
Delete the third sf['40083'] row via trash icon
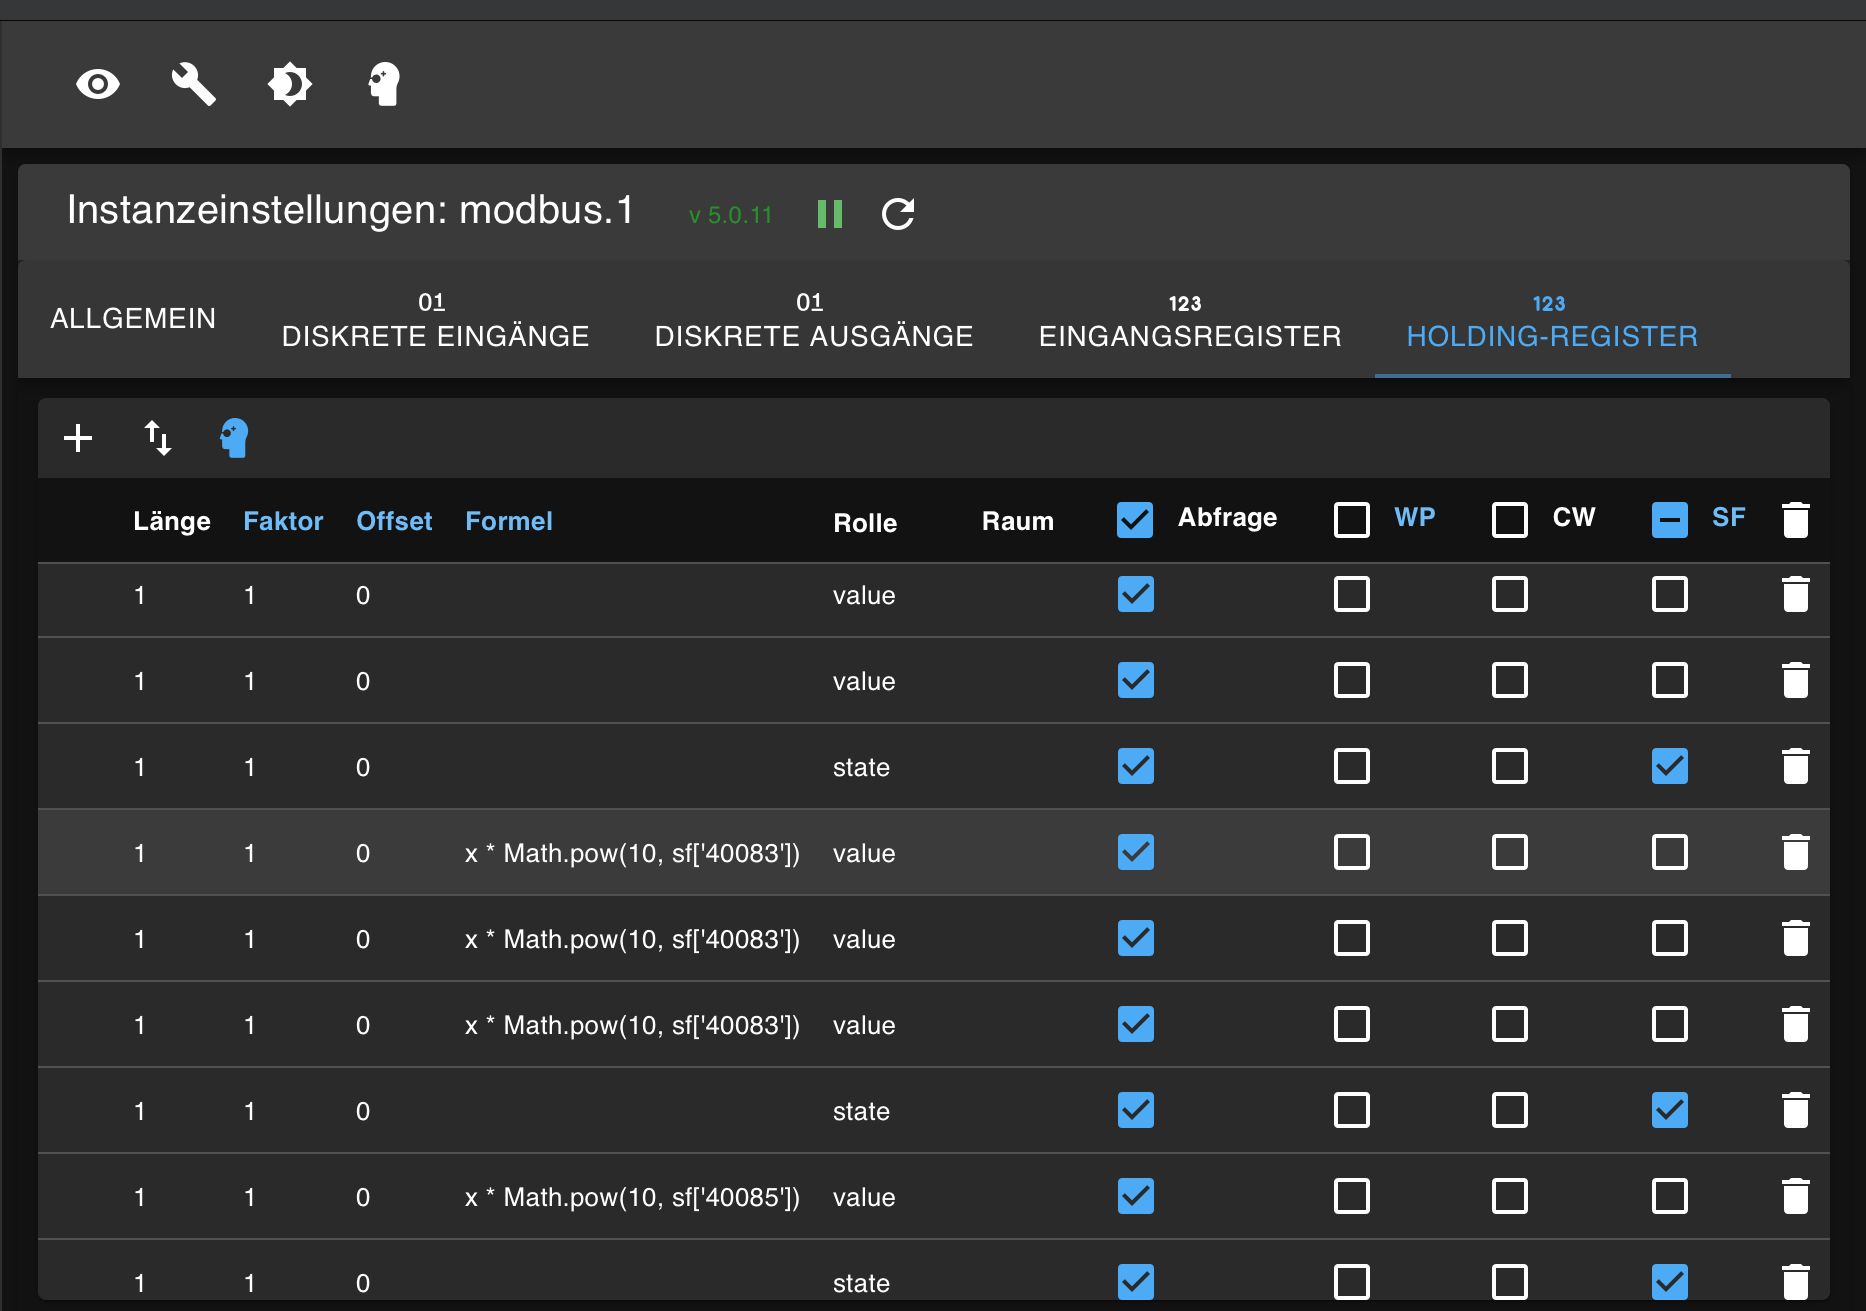point(1796,1025)
